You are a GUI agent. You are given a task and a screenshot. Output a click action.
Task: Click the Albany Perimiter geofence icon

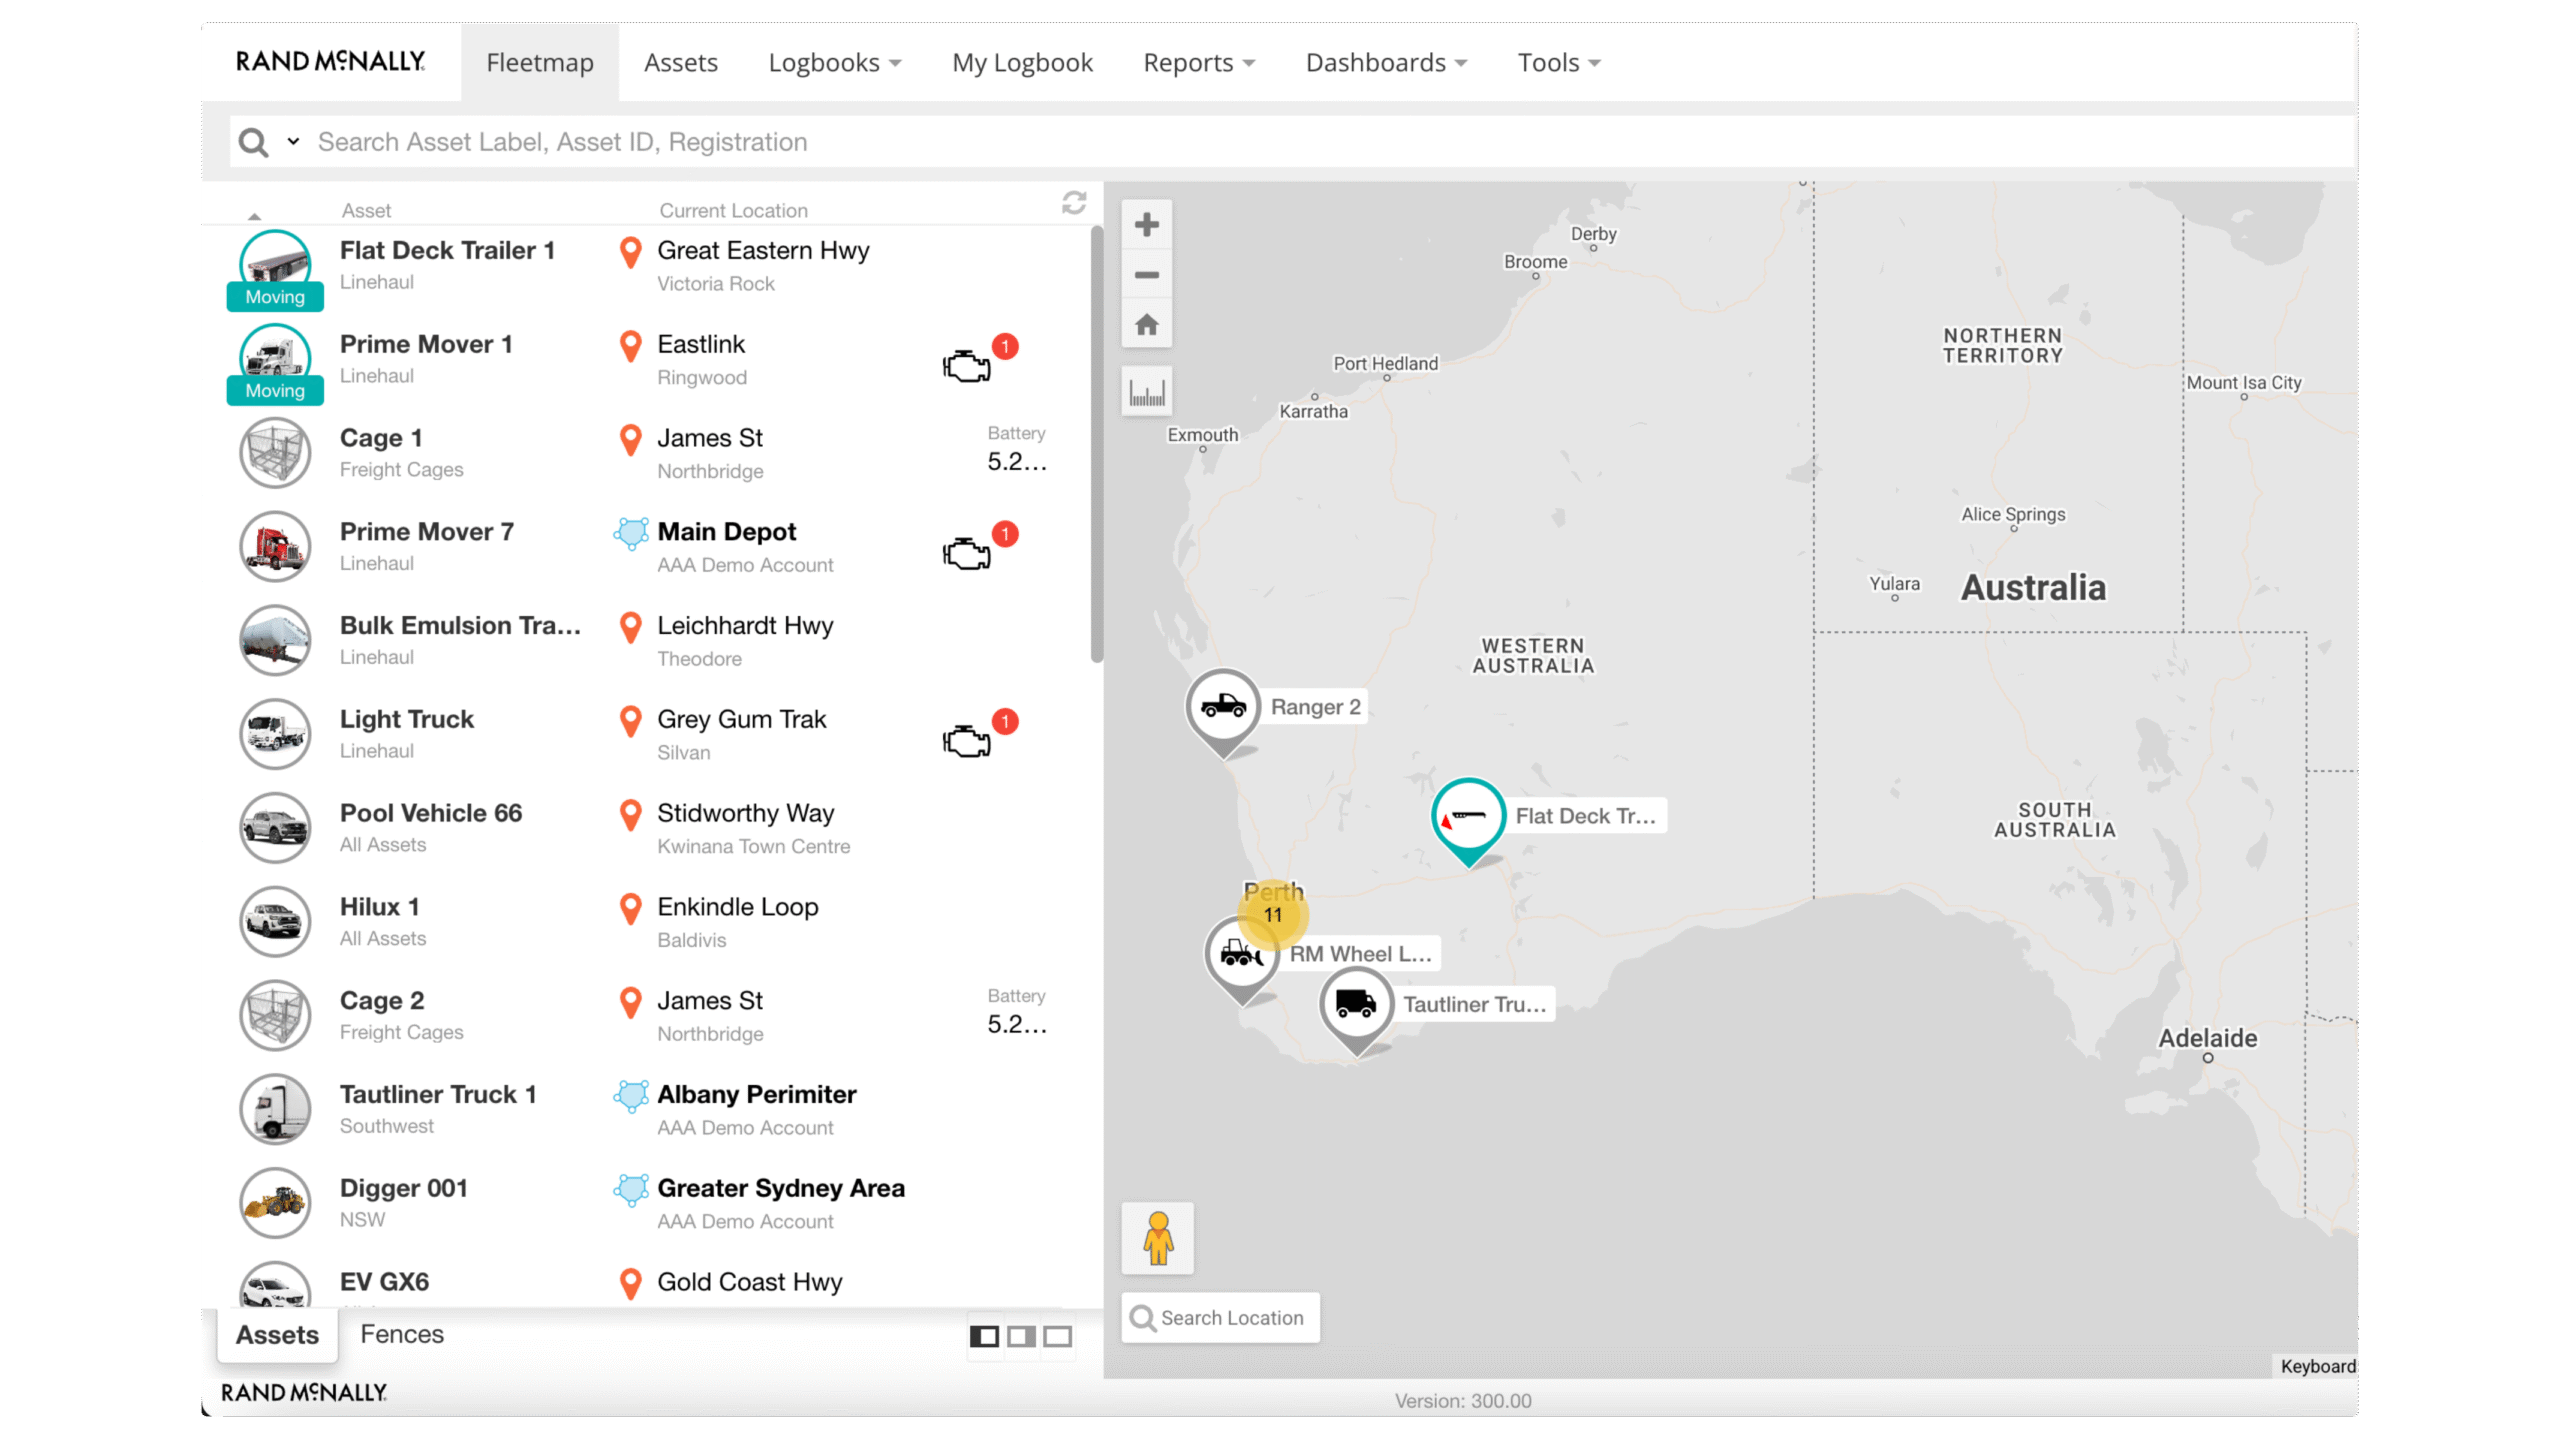630,1096
